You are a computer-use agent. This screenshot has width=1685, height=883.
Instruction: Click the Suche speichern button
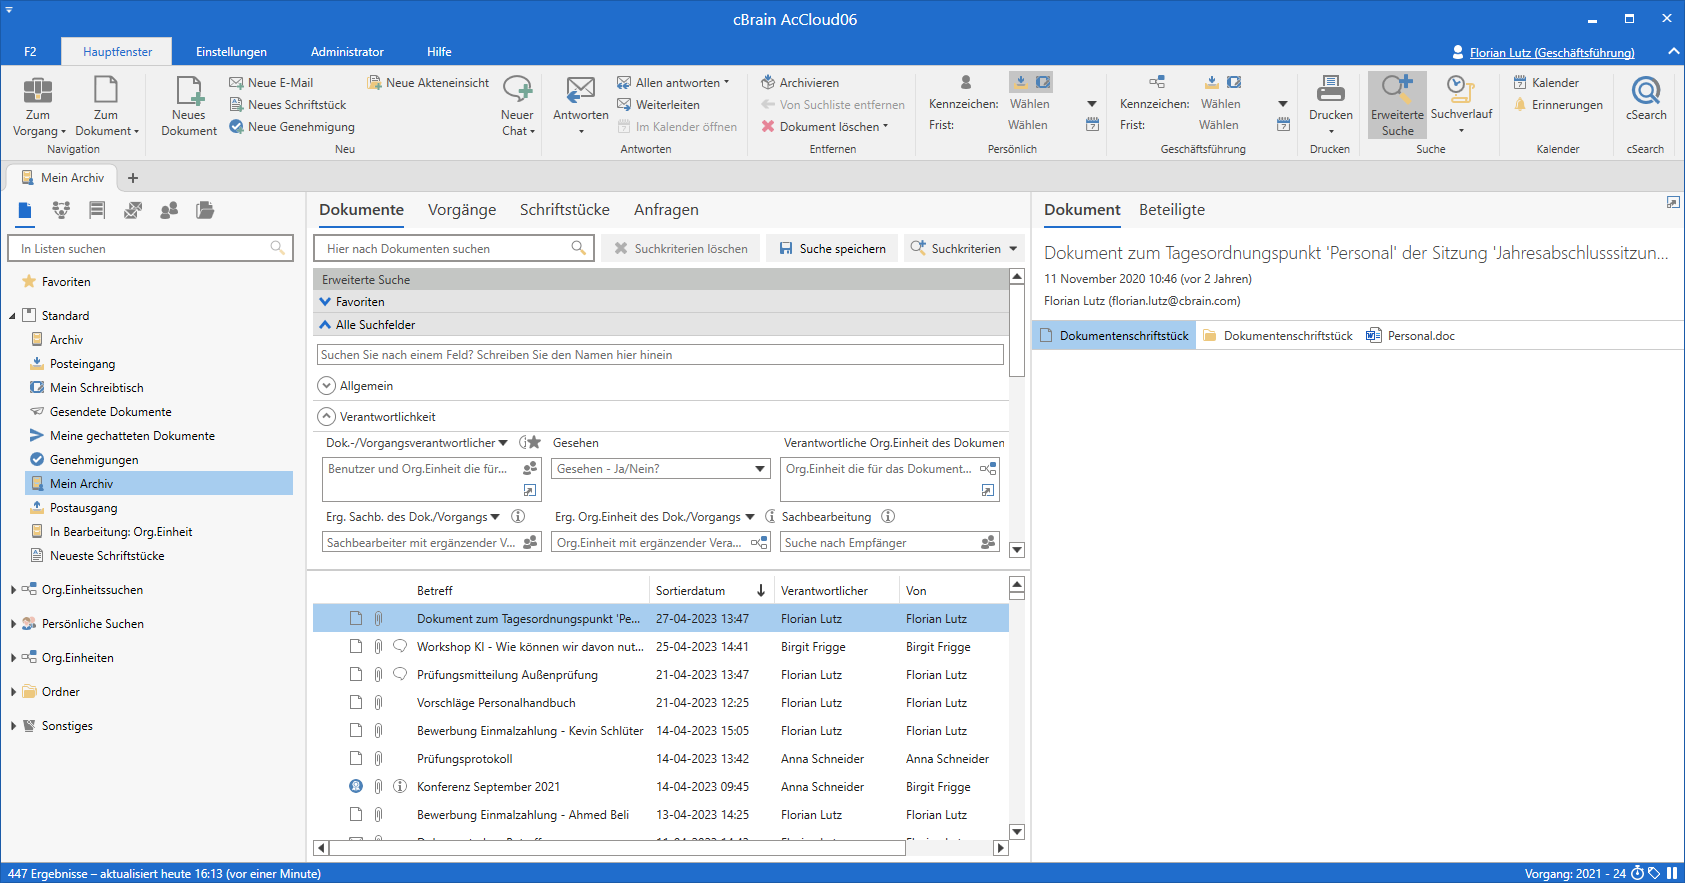(833, 249)
